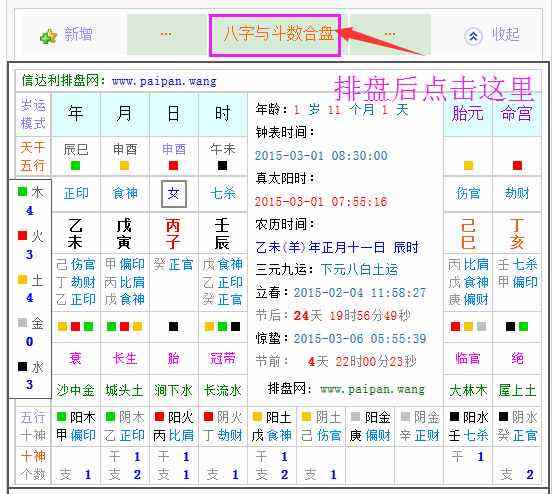Click the 食神 label in 月 column header row
Image resolution: width=553 pixels, height=494 pixels.
coord(125,194)
